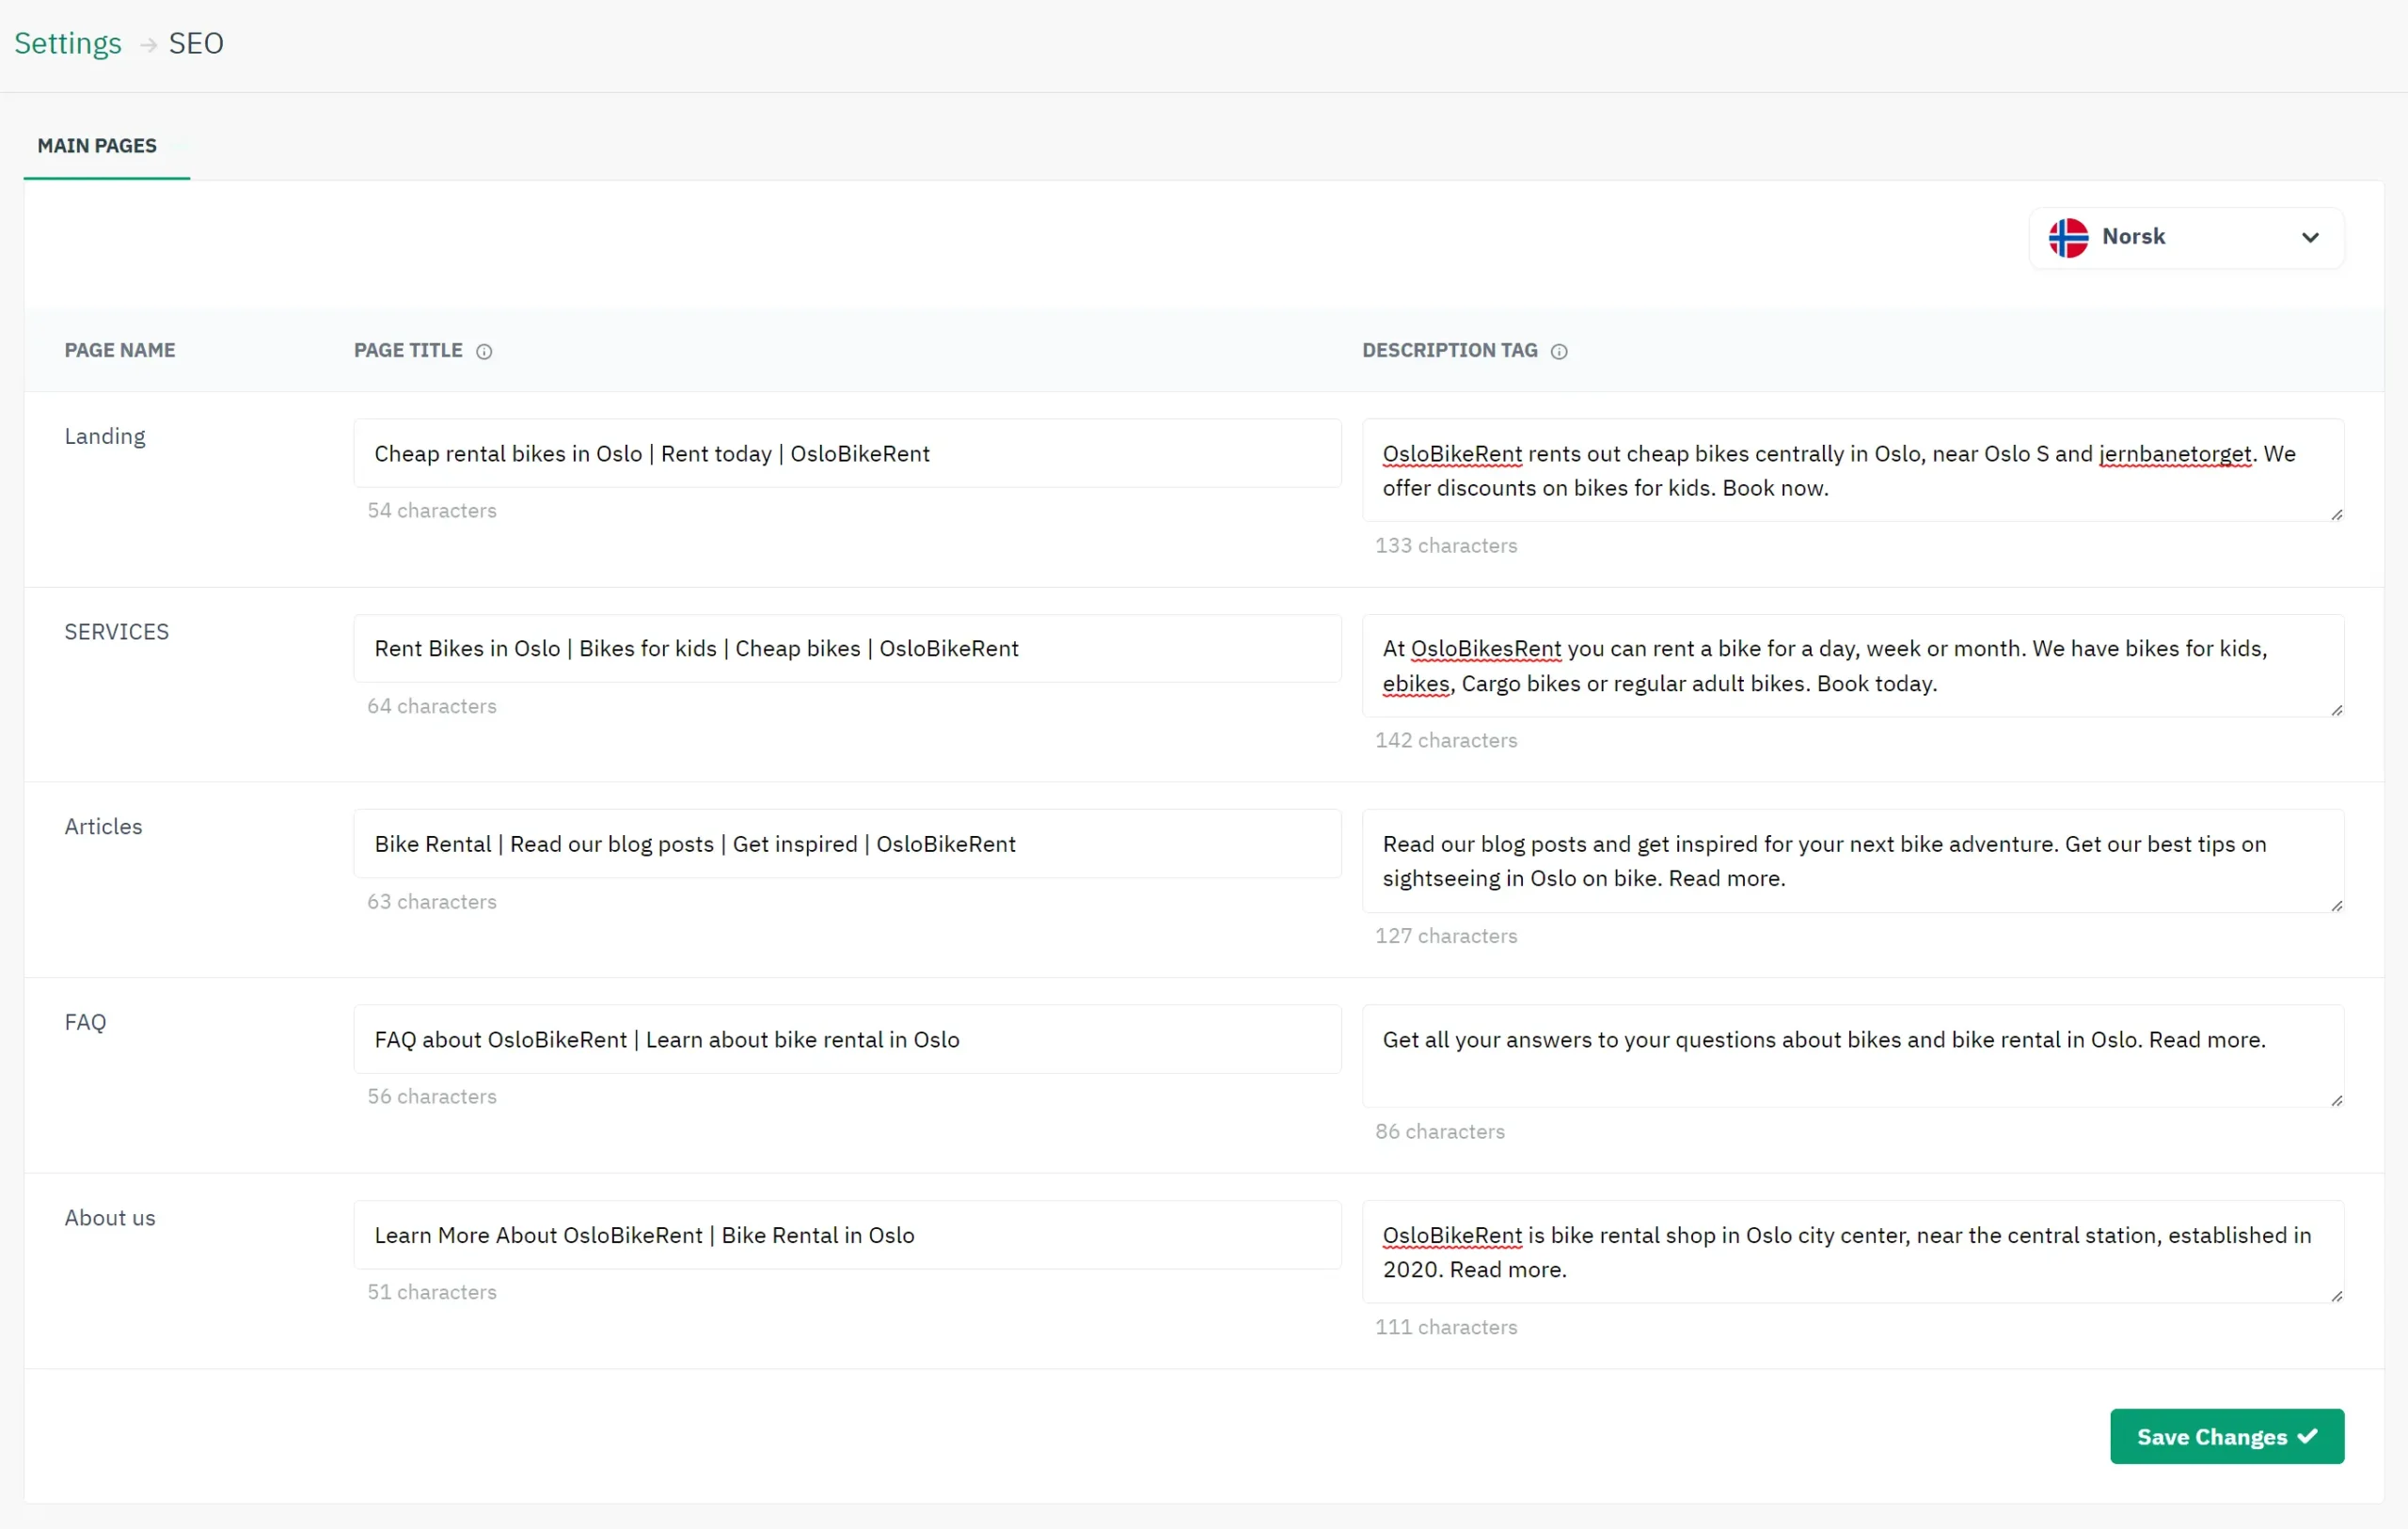Edit the Articles description tag textarea
The height and width of the screenshot is (1529, 2408).
(x=1852, y=861)
